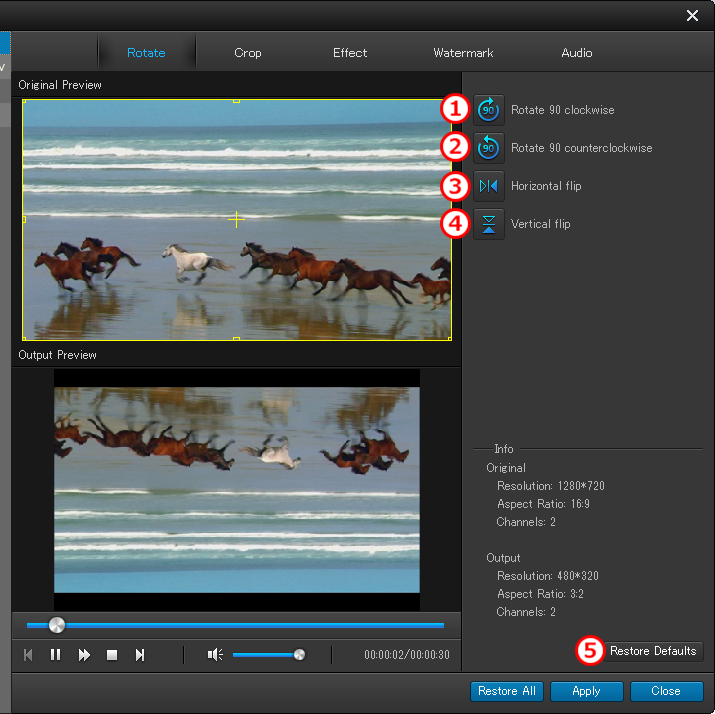Click the Restore All button
Viewport: 715px width, 714px height.
(507, 691)
